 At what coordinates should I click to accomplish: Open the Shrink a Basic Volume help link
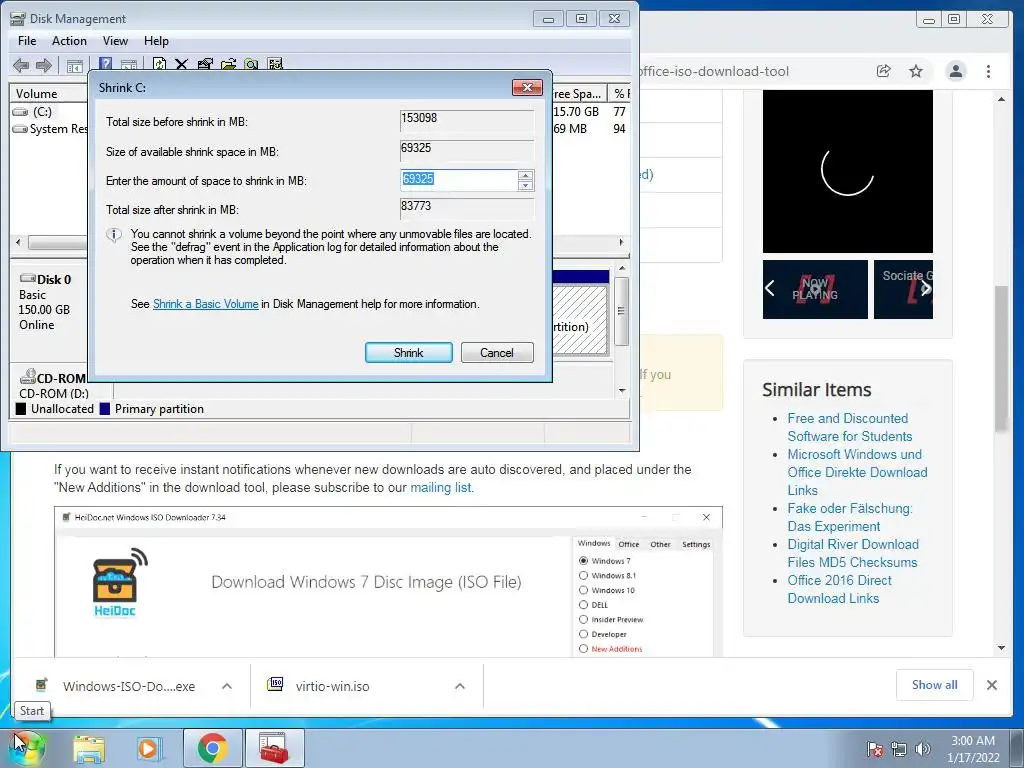coord(206,304)
